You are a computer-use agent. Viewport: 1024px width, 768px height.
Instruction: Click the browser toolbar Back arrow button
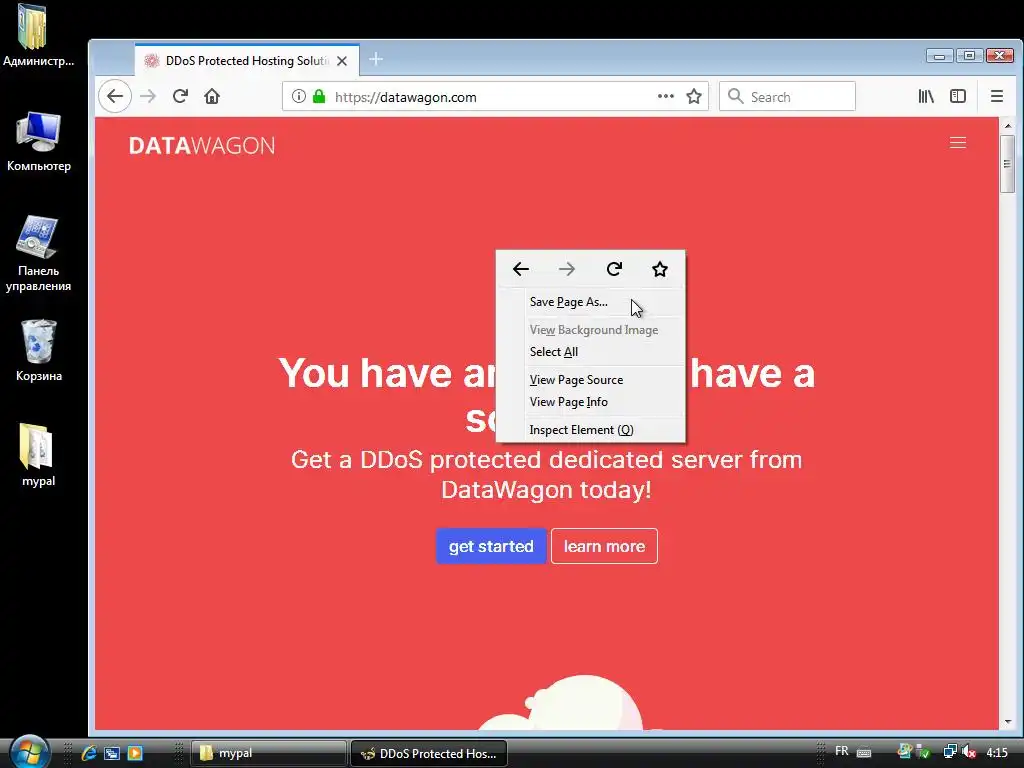coord(115,97)
